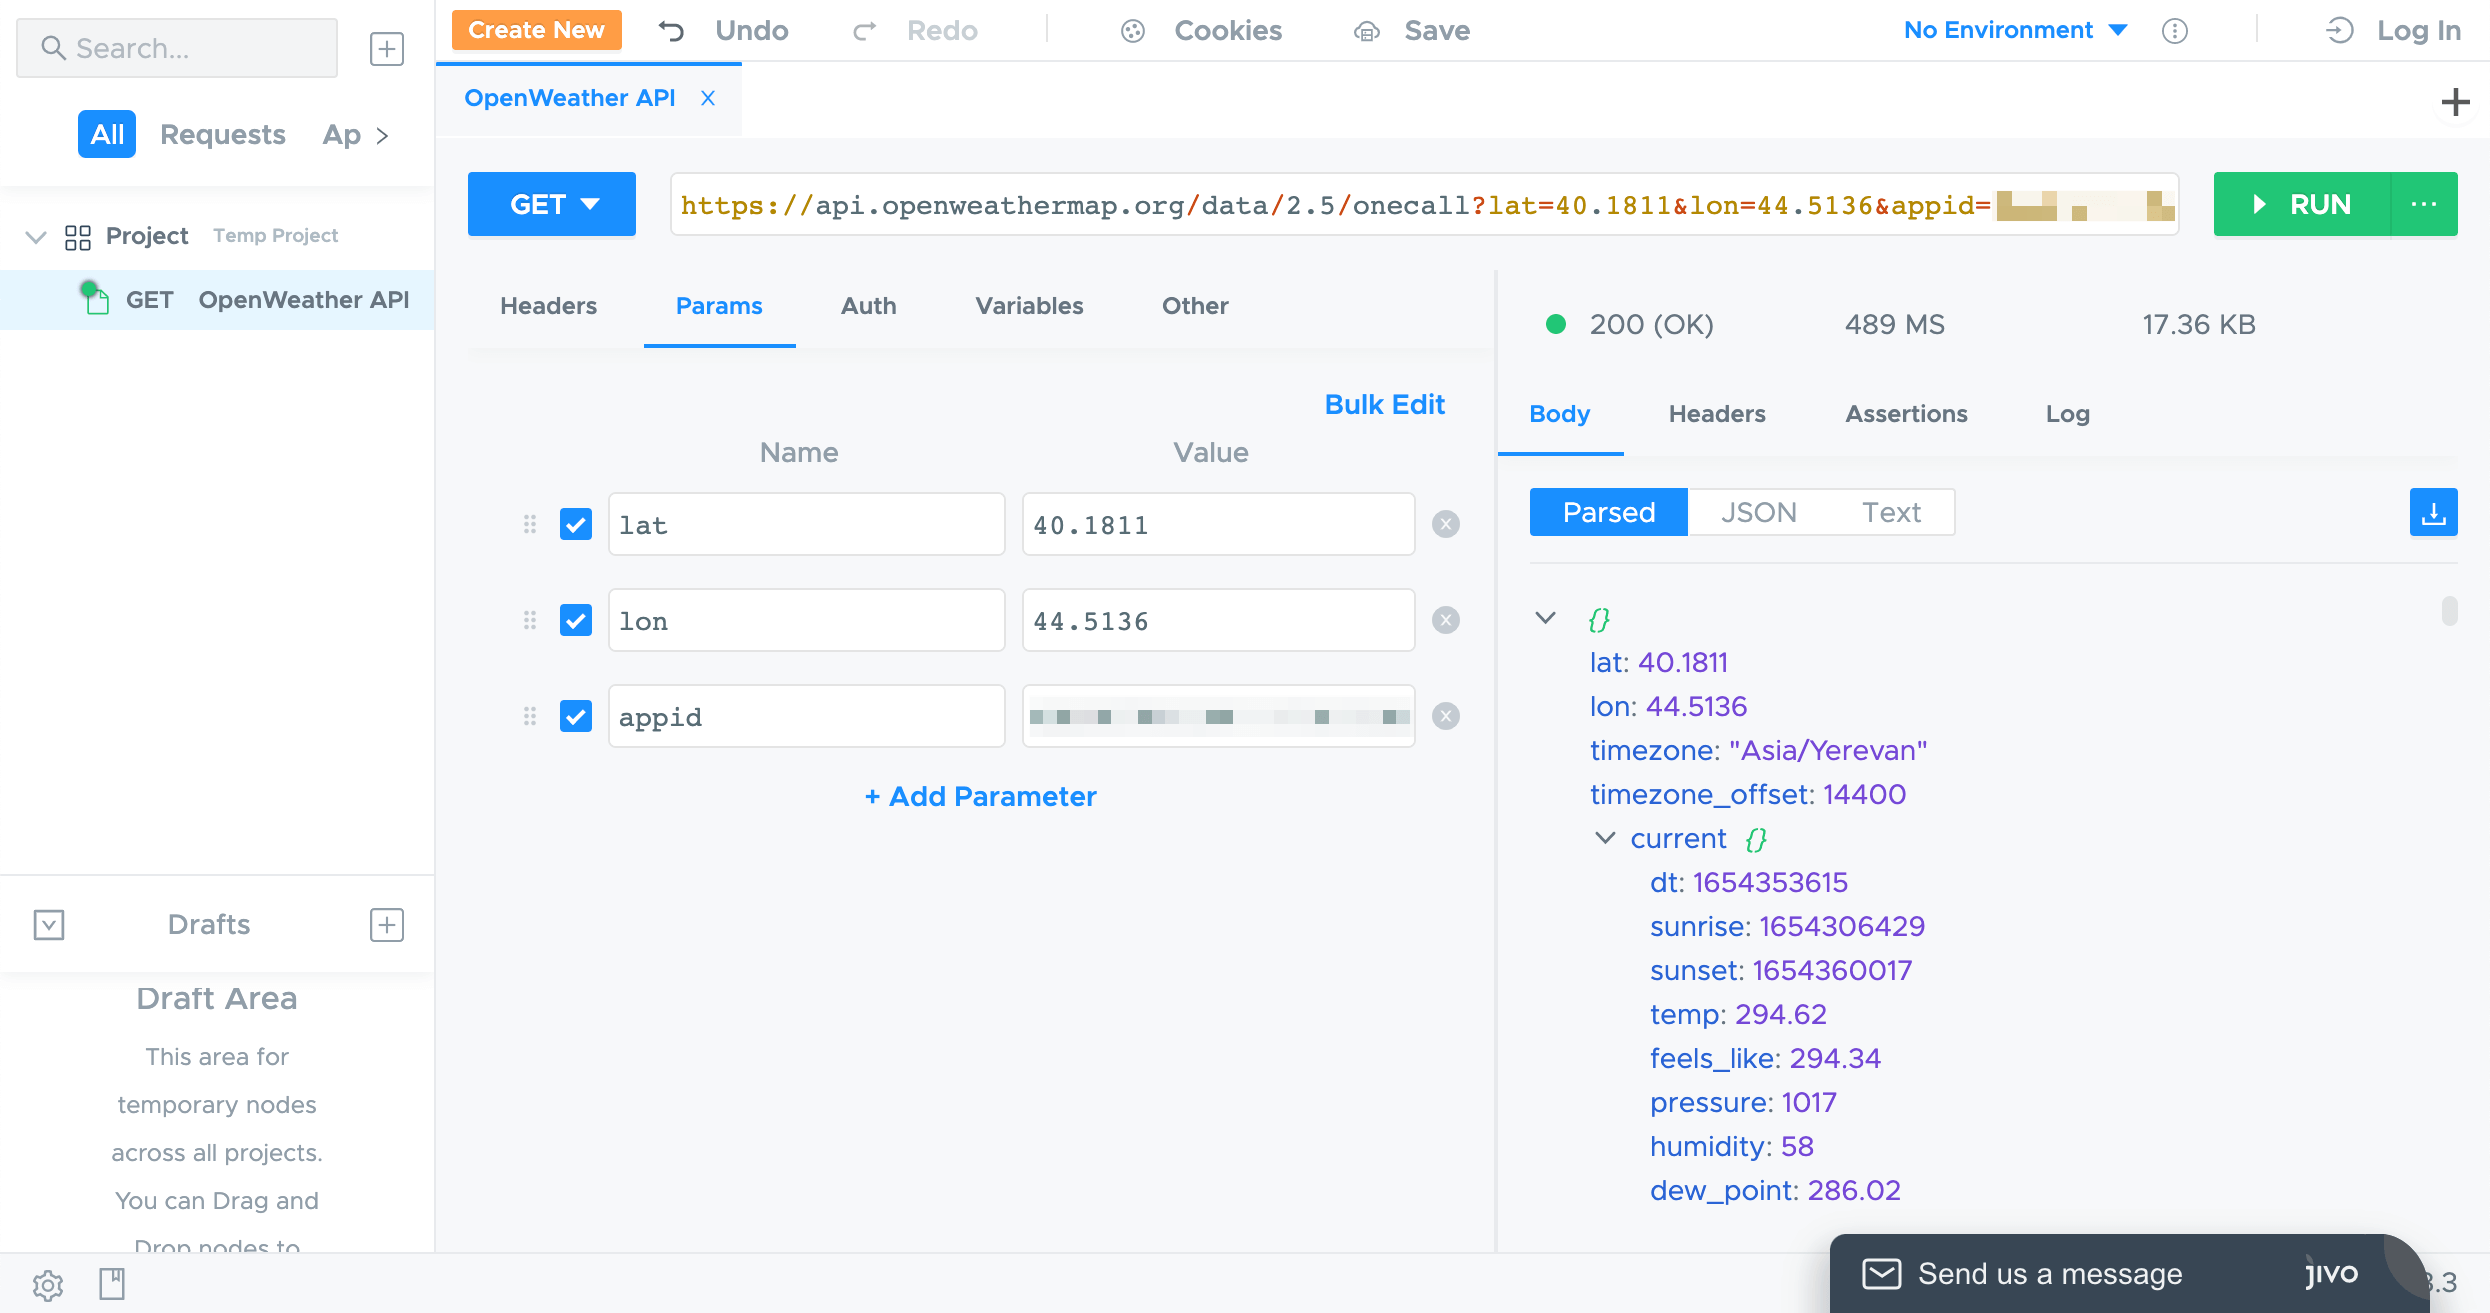Select the Requests sidebar filter

pos(223,134)
